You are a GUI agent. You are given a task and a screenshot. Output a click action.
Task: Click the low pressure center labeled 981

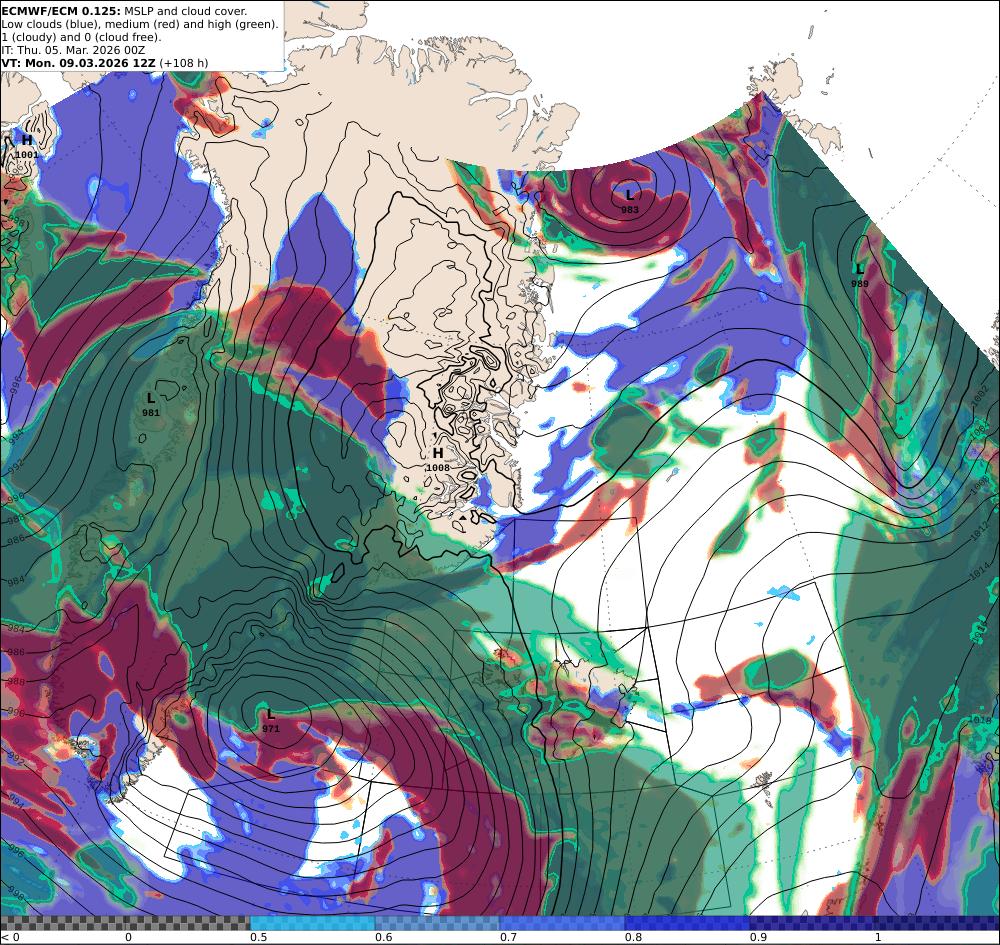tap(151, 404)
